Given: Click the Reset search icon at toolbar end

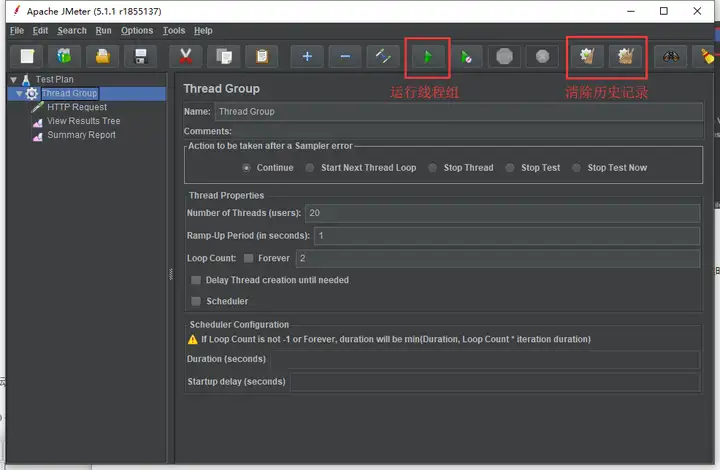Looking at the screenshot, I should tap(706, 56).
